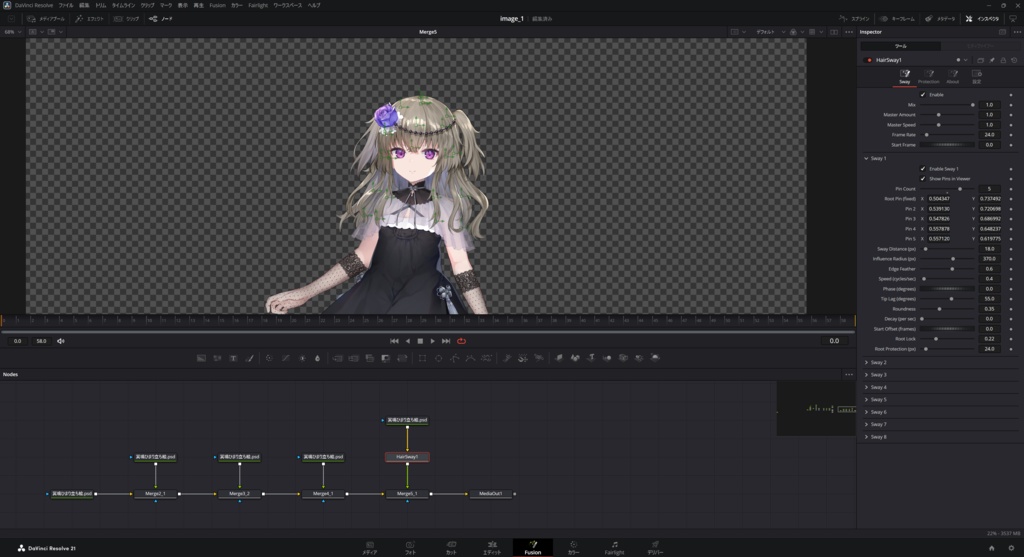Switch to the About tab
Screen dimensions: 1024x557
pos(953,77)
